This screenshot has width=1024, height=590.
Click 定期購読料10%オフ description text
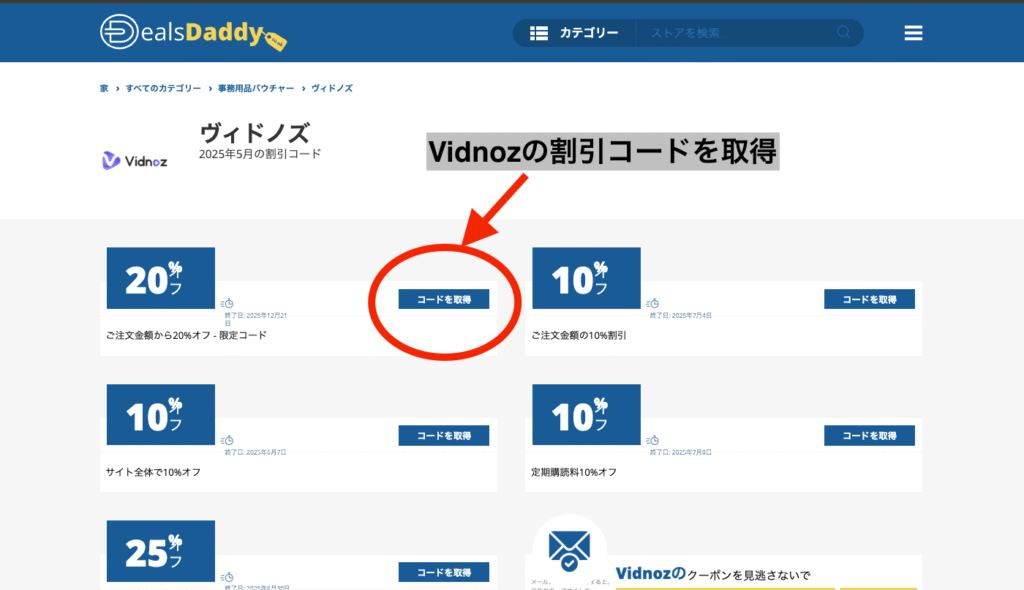pyautogui.click(x=574, y=472)
